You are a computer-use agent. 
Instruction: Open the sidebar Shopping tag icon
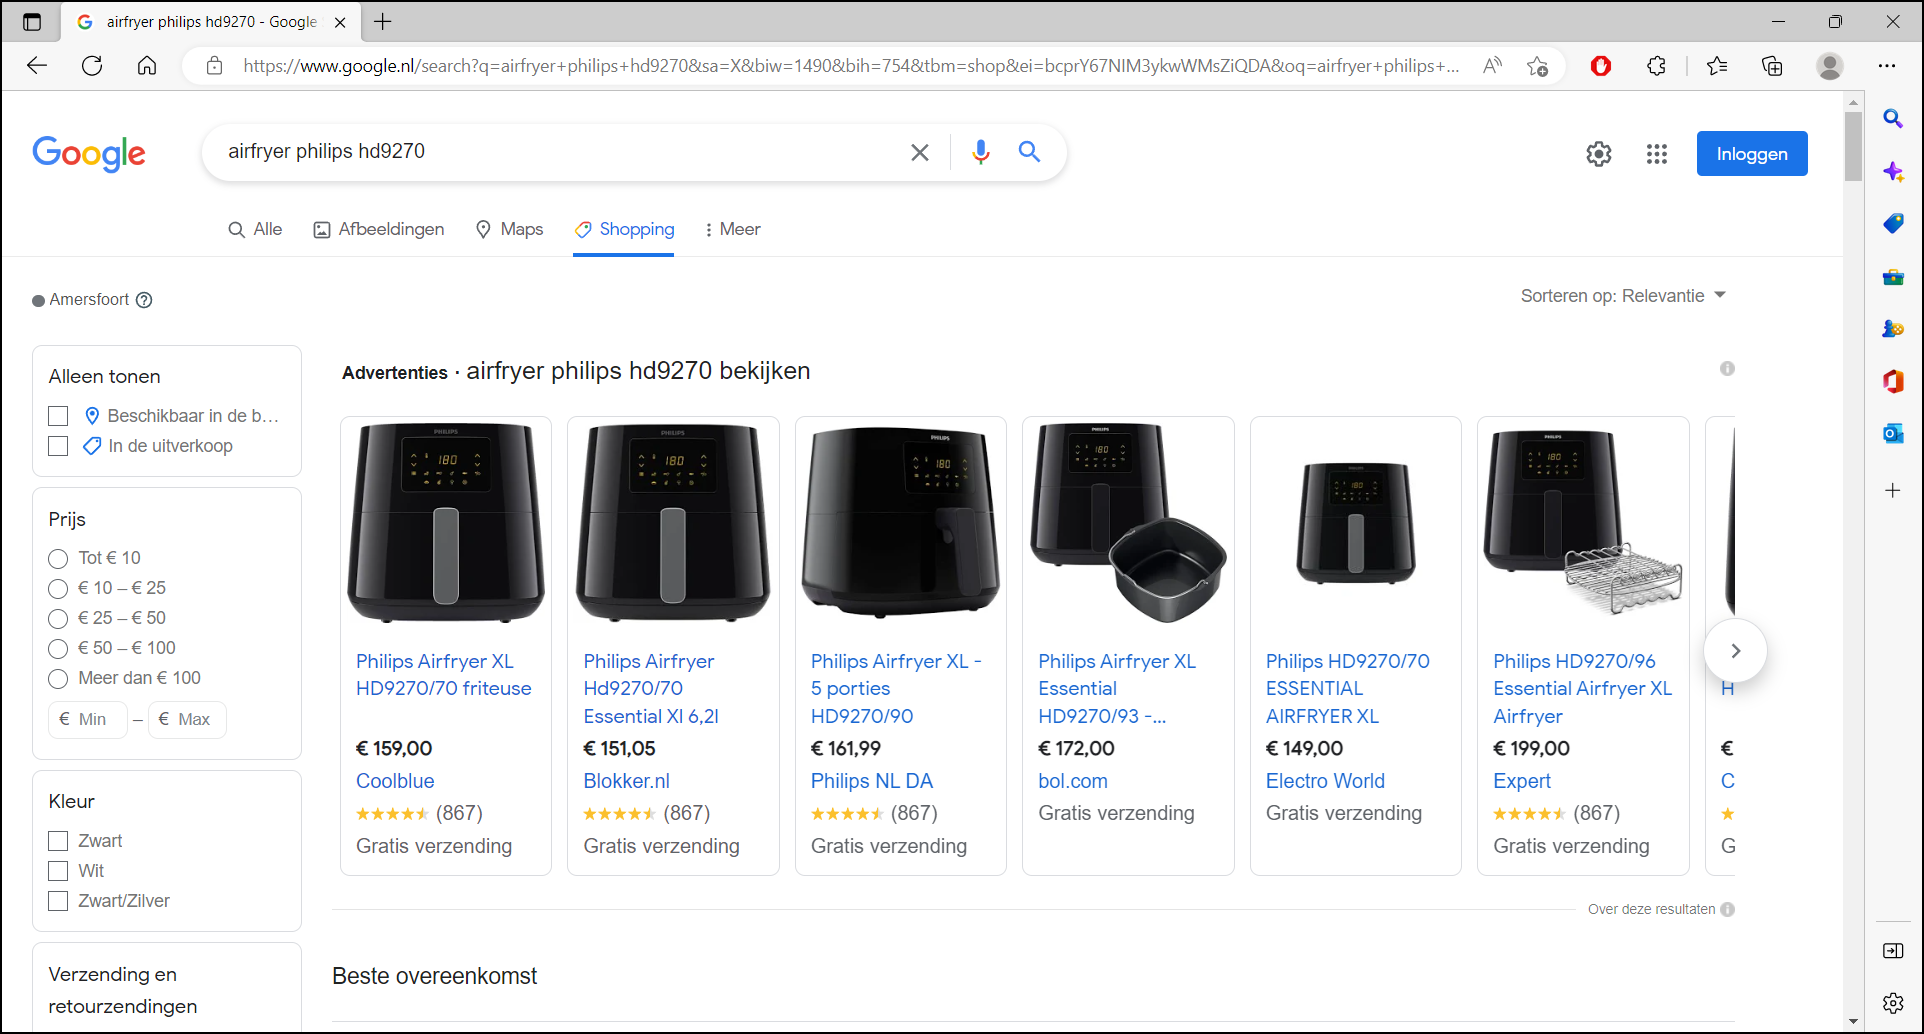tap(1893, 224)
